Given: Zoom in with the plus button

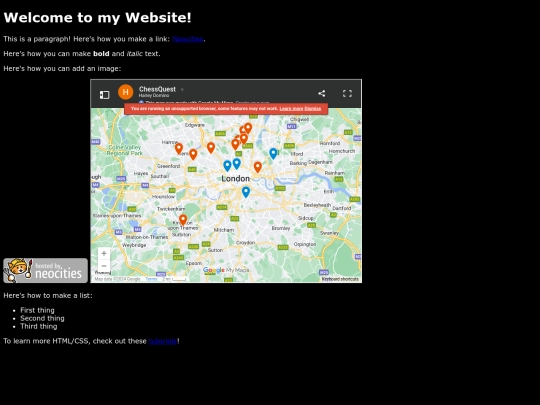Looking at the screenshot, I should pyautogui.click(x=104, y=253).
